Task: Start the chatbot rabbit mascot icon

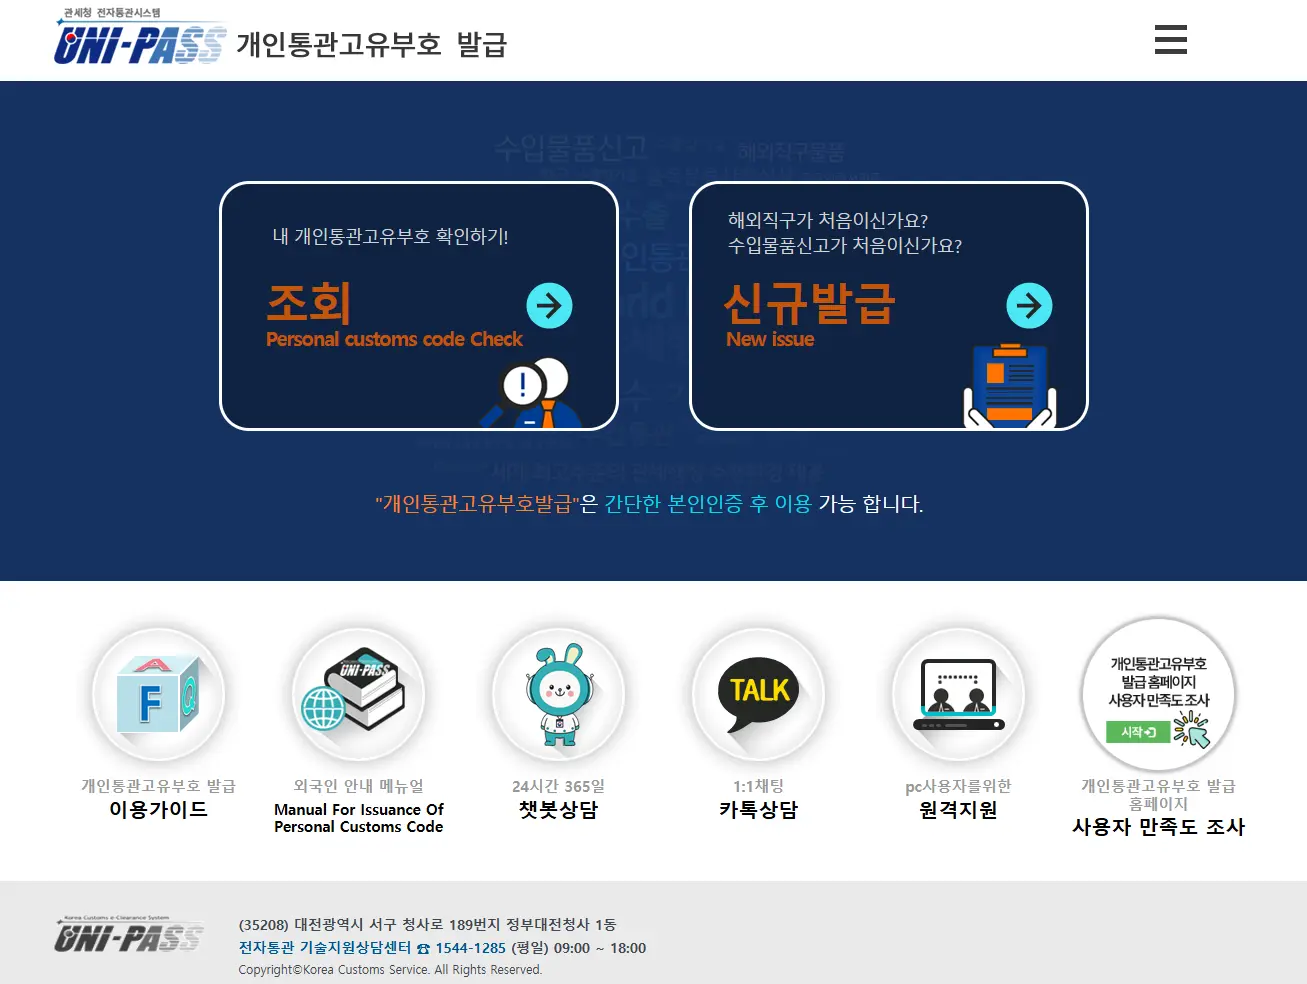Action: (x=558, y=694)
